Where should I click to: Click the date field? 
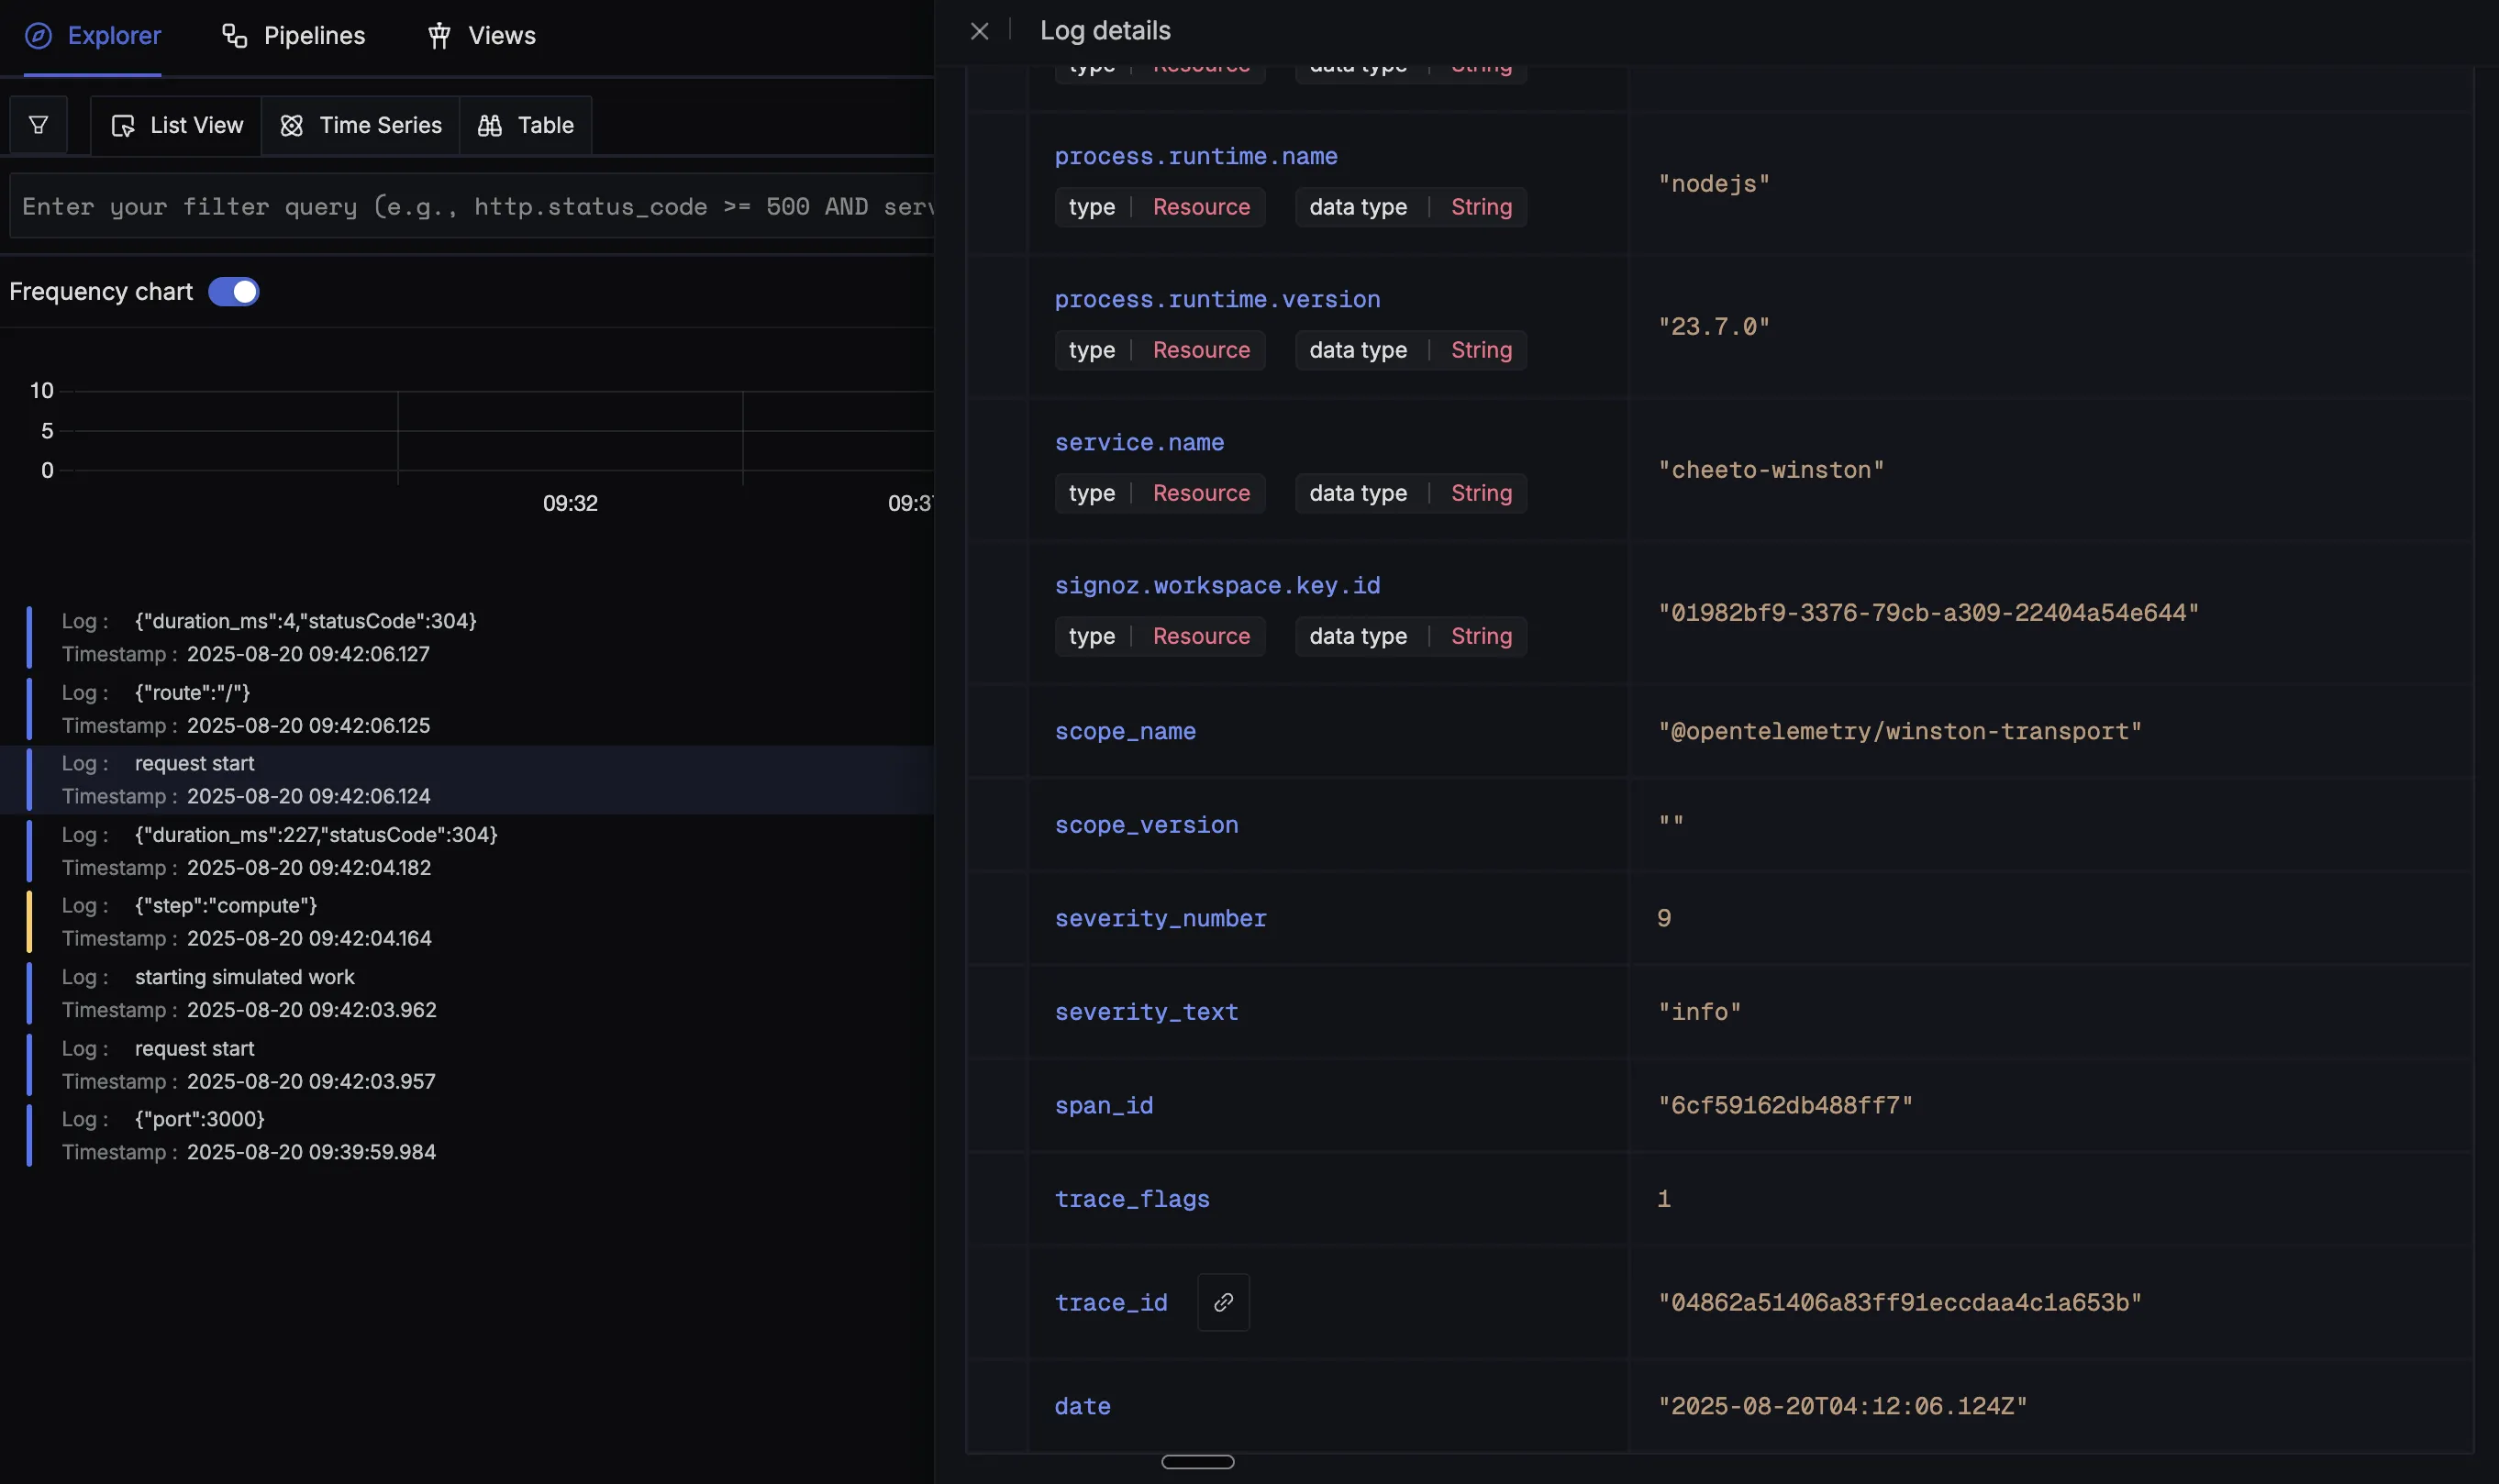1082,1406
